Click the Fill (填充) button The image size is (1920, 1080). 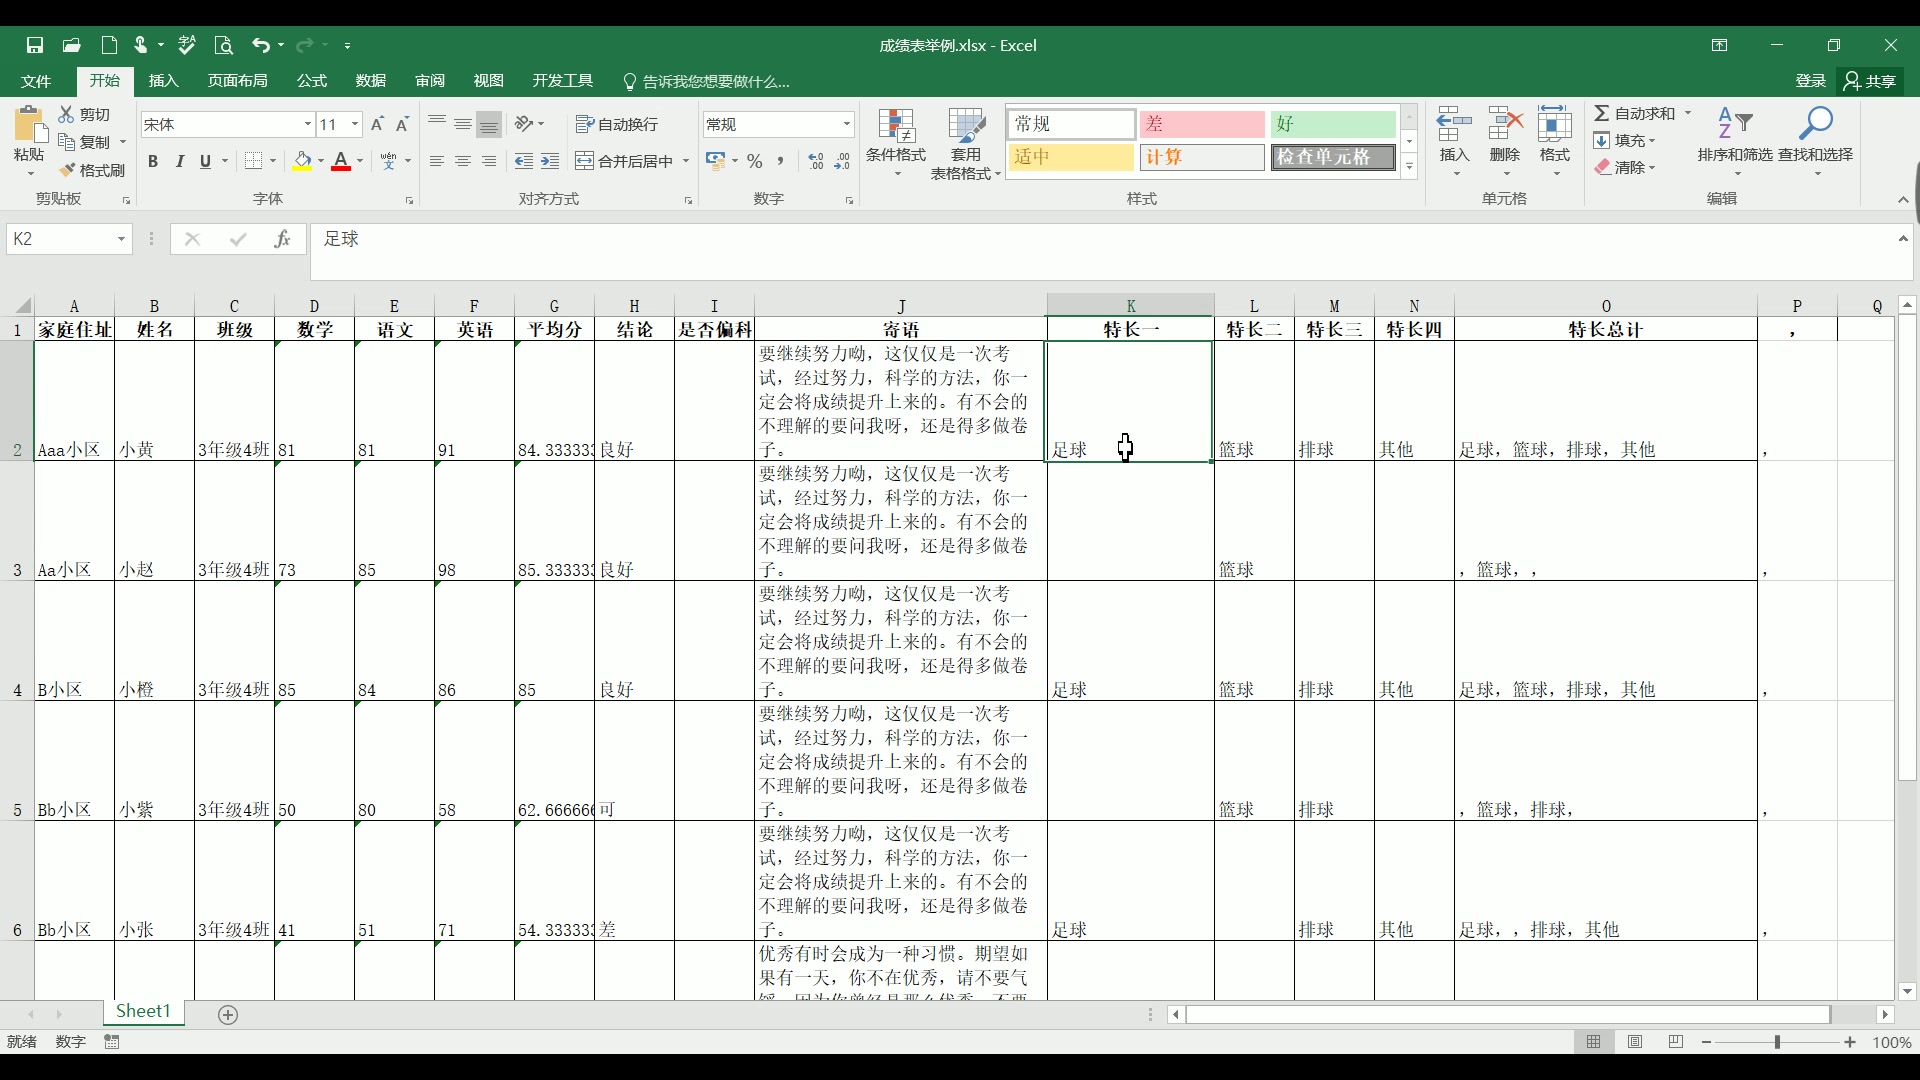[x=1625, y=140]
